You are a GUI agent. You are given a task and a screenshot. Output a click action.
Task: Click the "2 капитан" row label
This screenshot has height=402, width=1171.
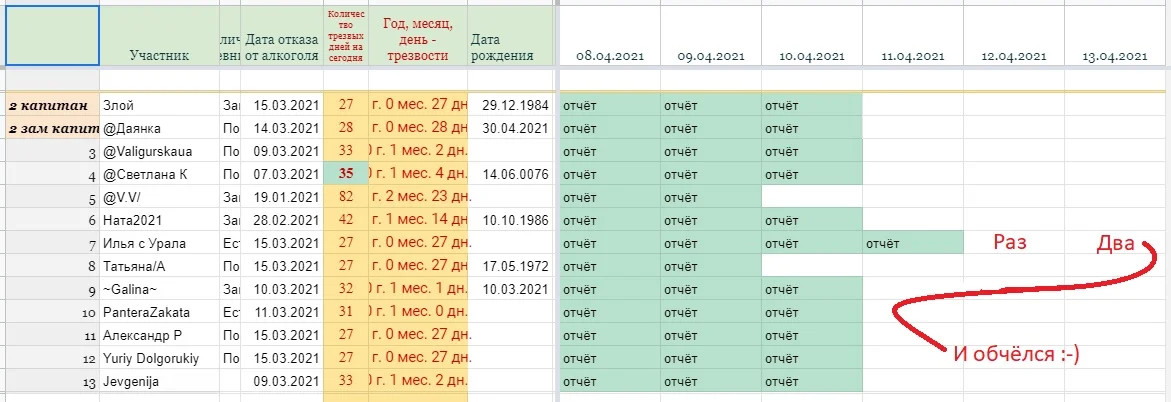coord(50,105)
